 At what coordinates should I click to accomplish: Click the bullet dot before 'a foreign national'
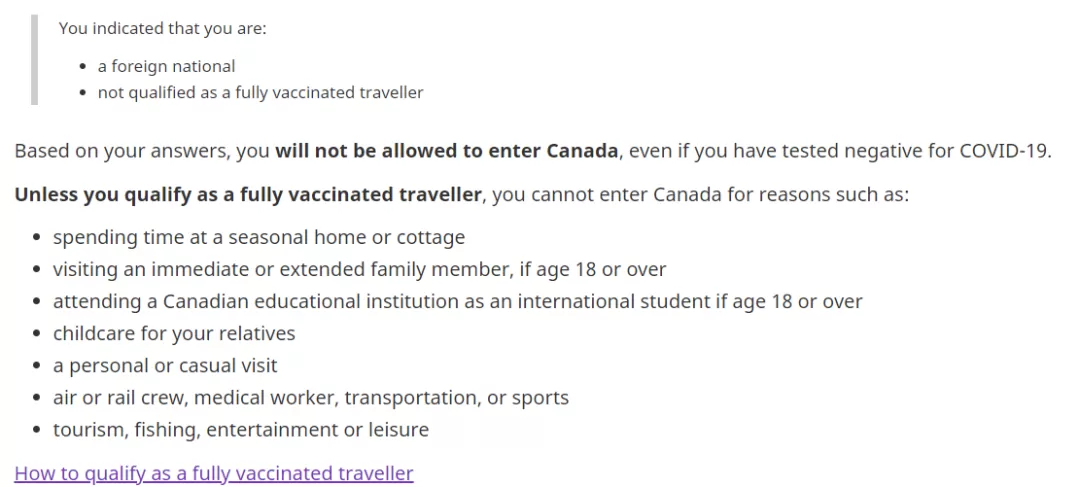(x=84, y=67)
